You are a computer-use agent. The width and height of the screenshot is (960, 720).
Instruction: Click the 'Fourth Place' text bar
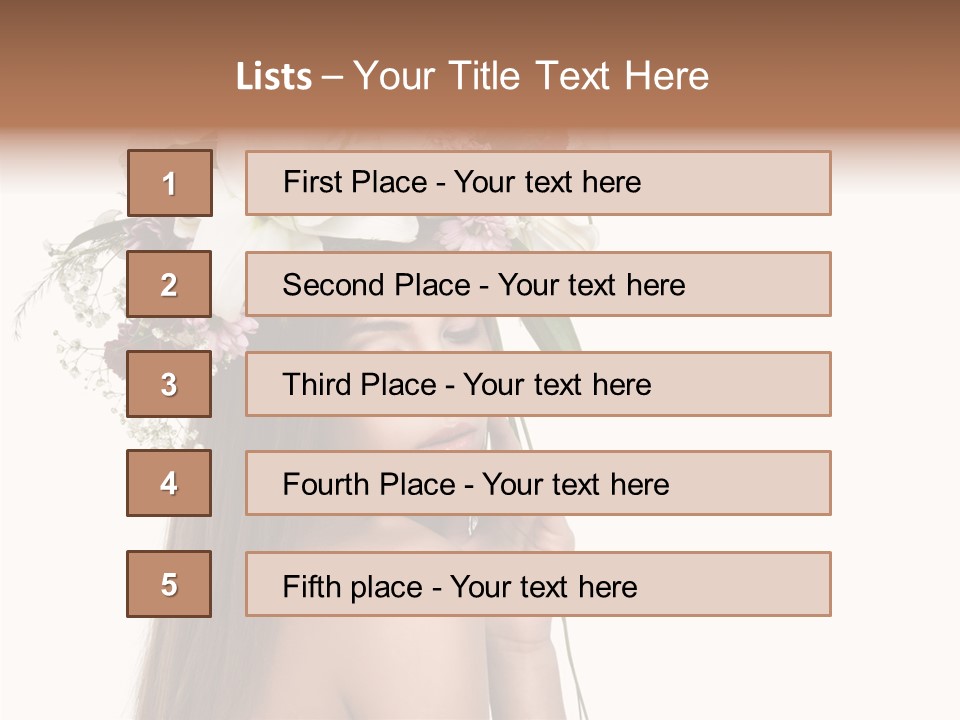538,483
